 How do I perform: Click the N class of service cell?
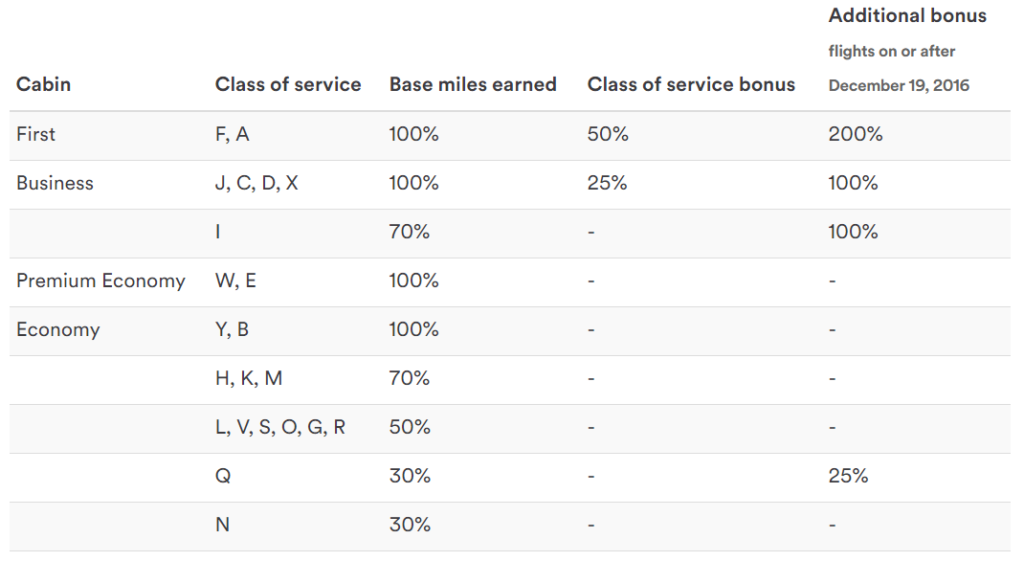coord(222,525)
